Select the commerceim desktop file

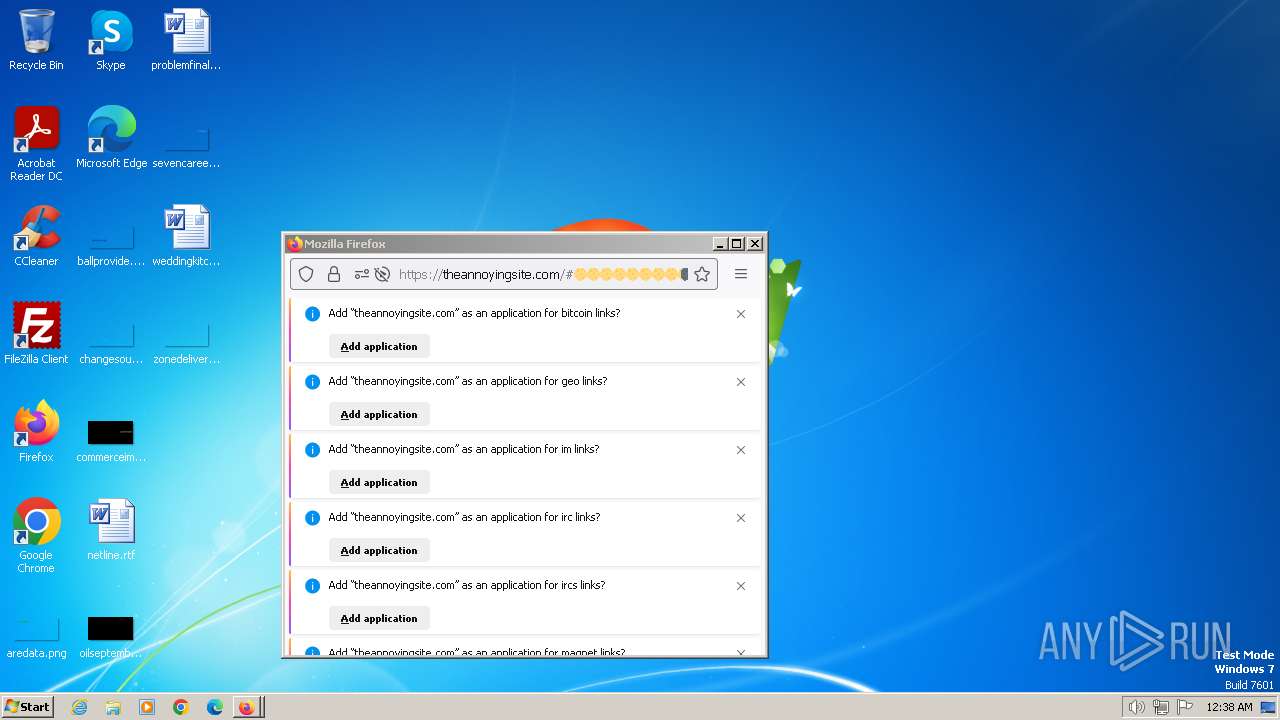point(111,440)
